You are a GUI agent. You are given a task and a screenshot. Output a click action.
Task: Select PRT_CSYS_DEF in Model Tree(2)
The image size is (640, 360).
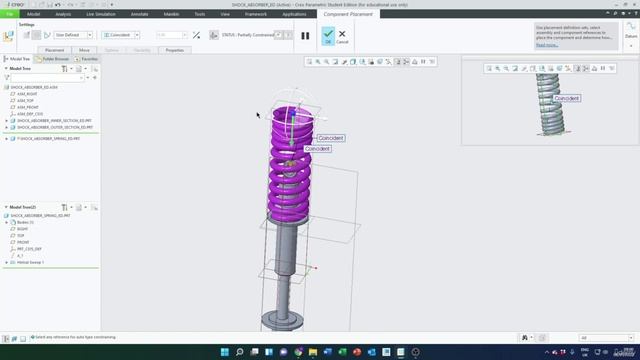[x=29, y=249]
